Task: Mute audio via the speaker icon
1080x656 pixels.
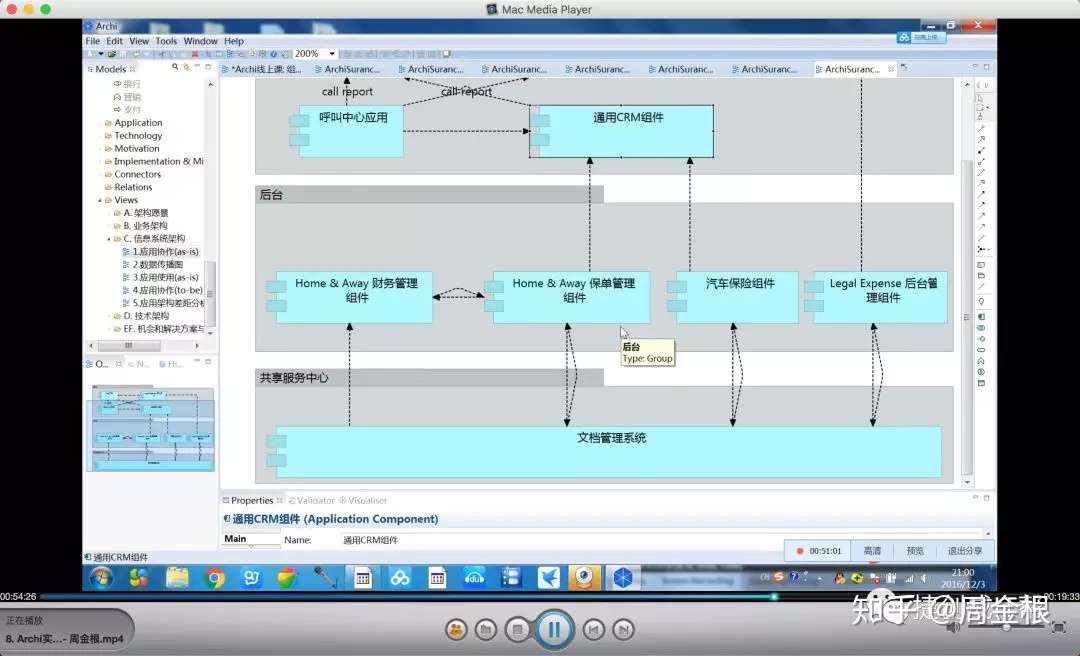Action: pos(953,627)
